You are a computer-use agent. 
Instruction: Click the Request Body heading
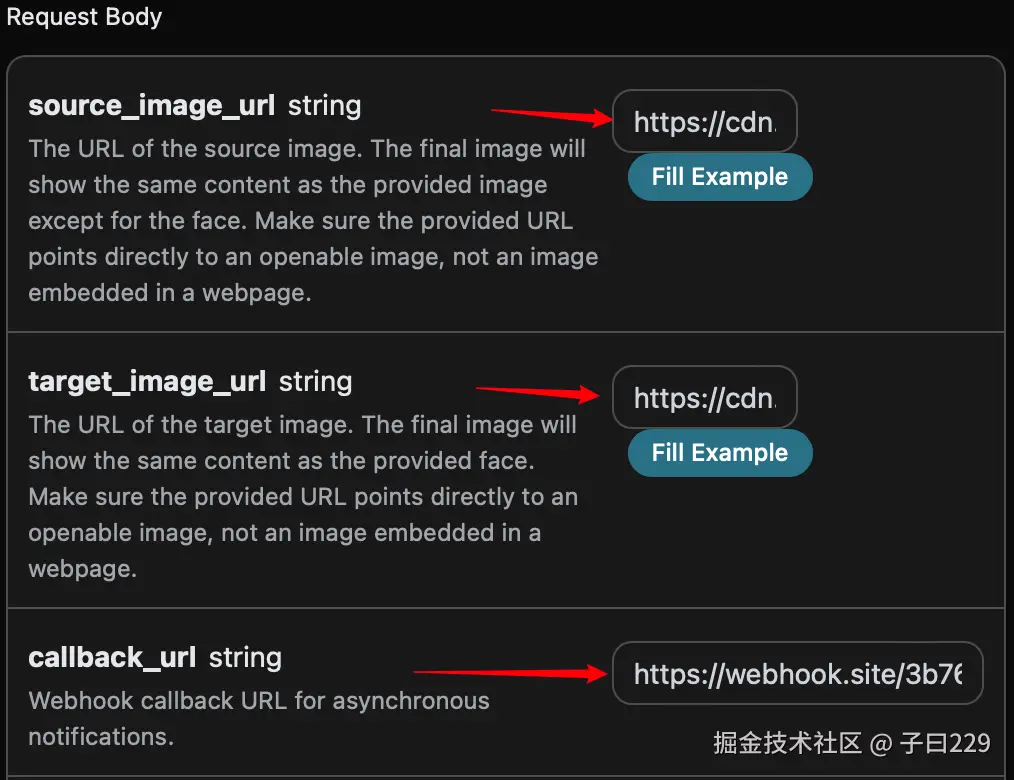[x=84, y=17]
